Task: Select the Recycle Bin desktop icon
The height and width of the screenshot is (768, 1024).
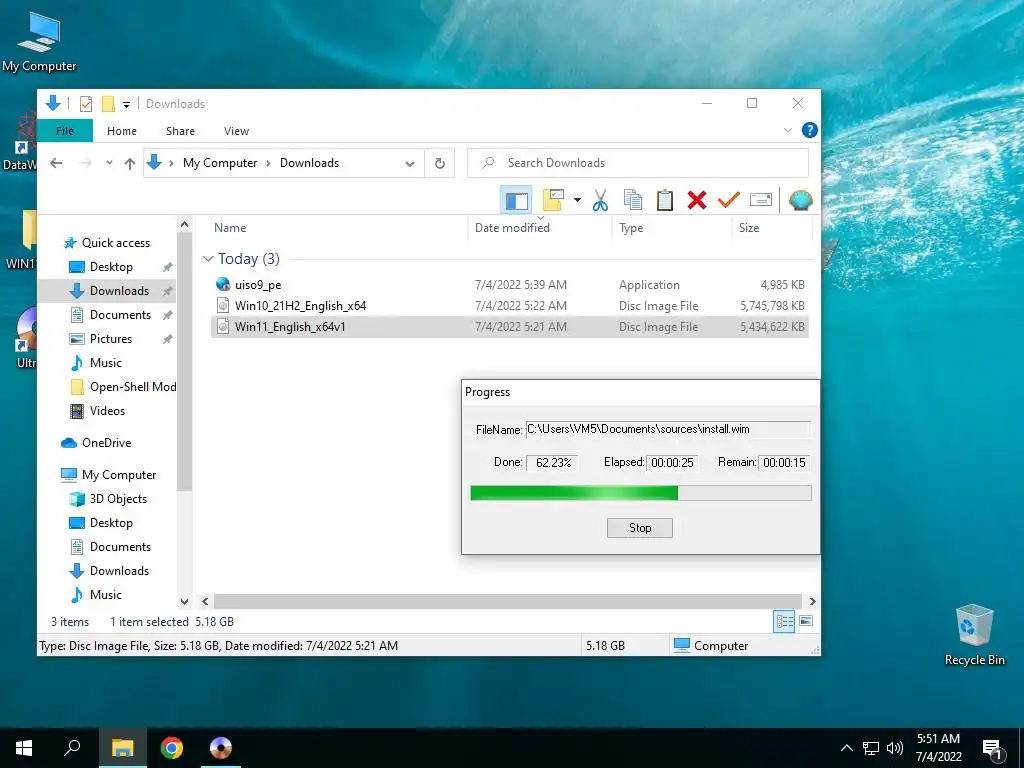Action: [974, 635]
